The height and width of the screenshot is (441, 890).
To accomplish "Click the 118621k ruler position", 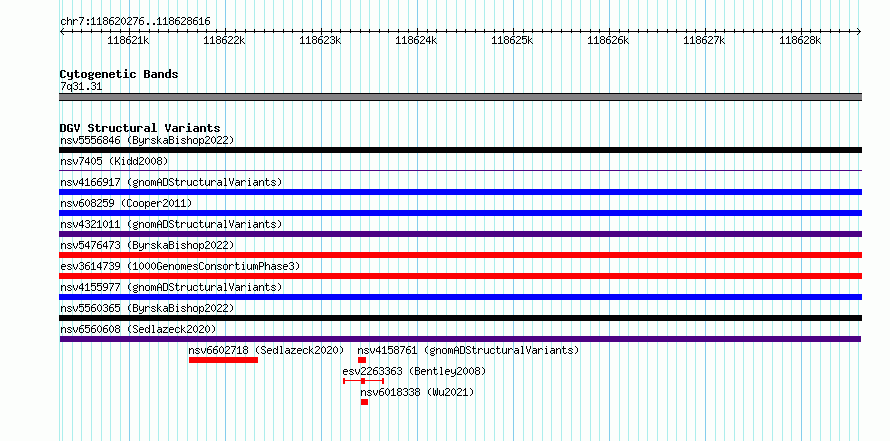I will (x=128, y=40).
